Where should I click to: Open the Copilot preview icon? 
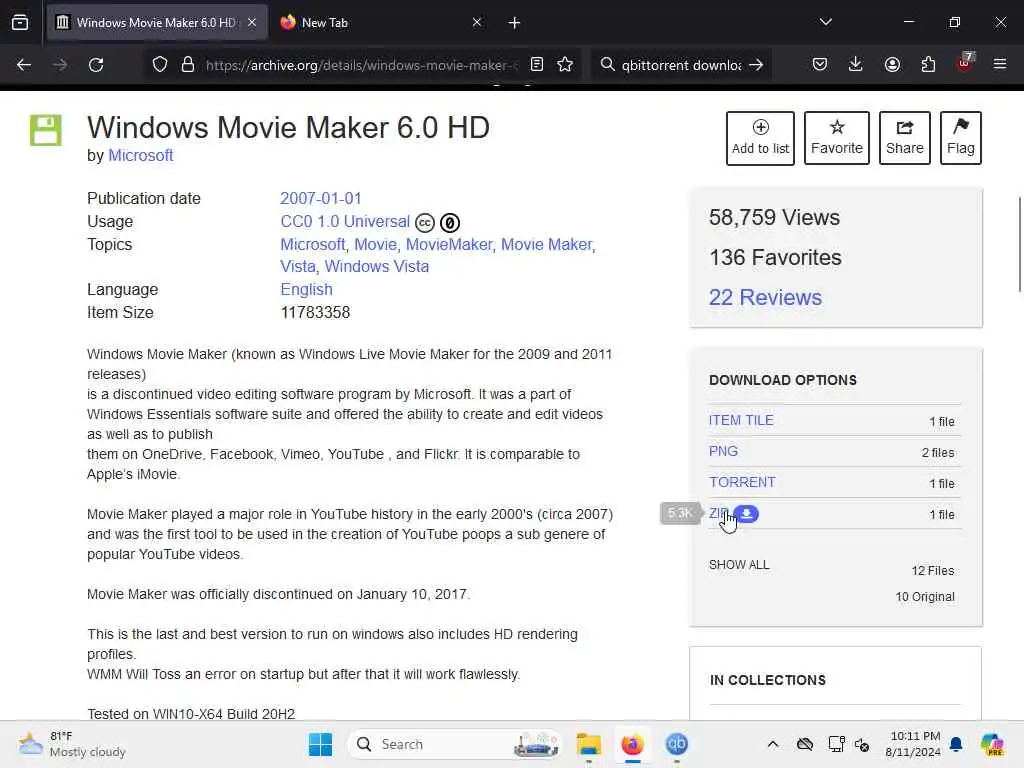coord(992,744)
